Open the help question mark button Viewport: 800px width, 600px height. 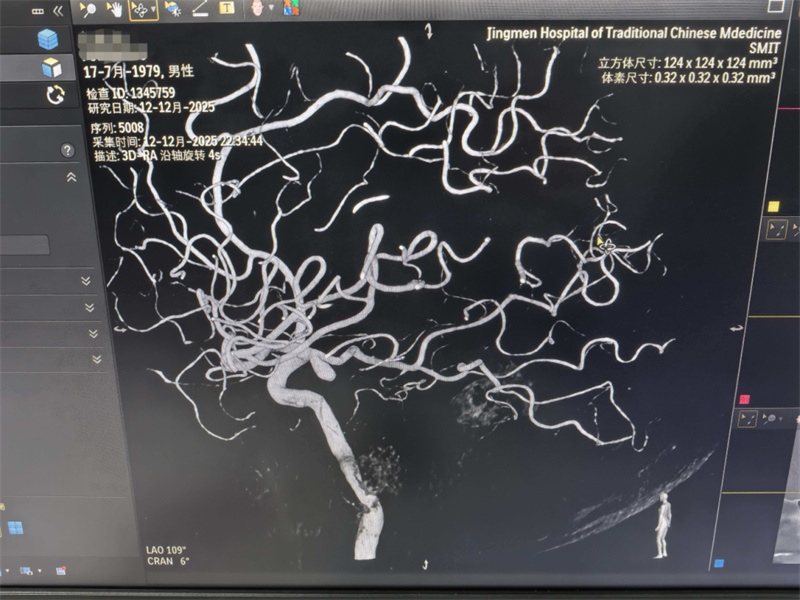67,151
